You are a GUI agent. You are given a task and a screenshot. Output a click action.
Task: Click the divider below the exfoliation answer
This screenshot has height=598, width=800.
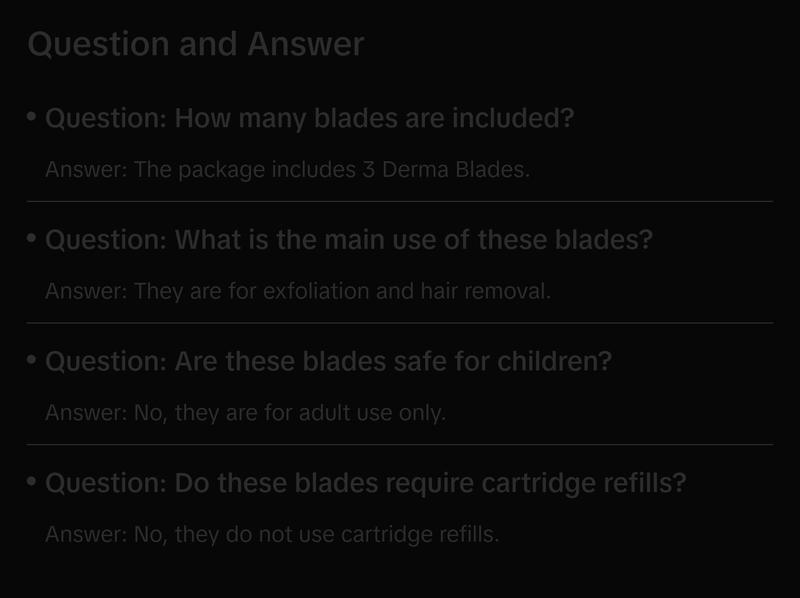(x=400, y=323)
